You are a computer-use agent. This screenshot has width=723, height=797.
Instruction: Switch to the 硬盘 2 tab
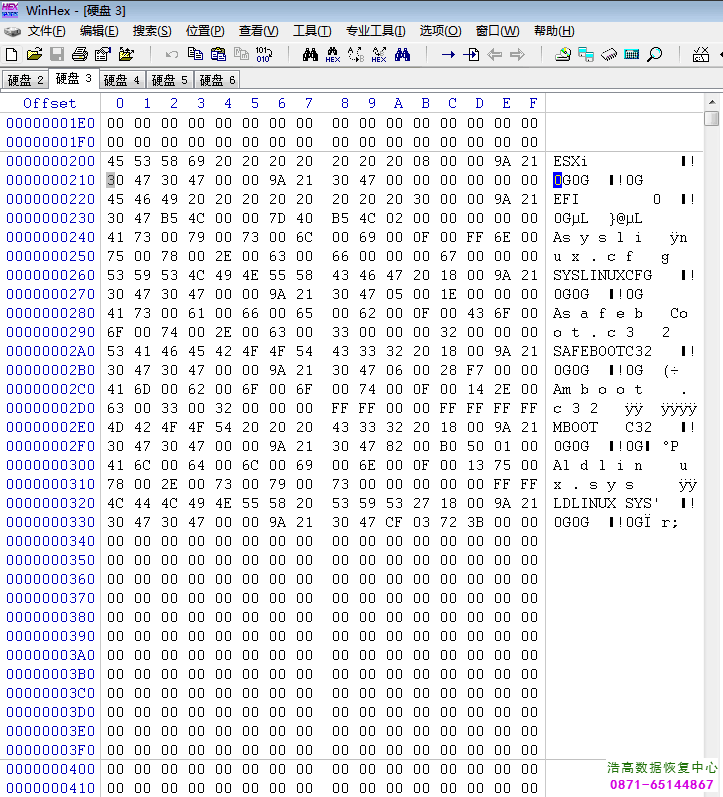(x=25, y=80)
